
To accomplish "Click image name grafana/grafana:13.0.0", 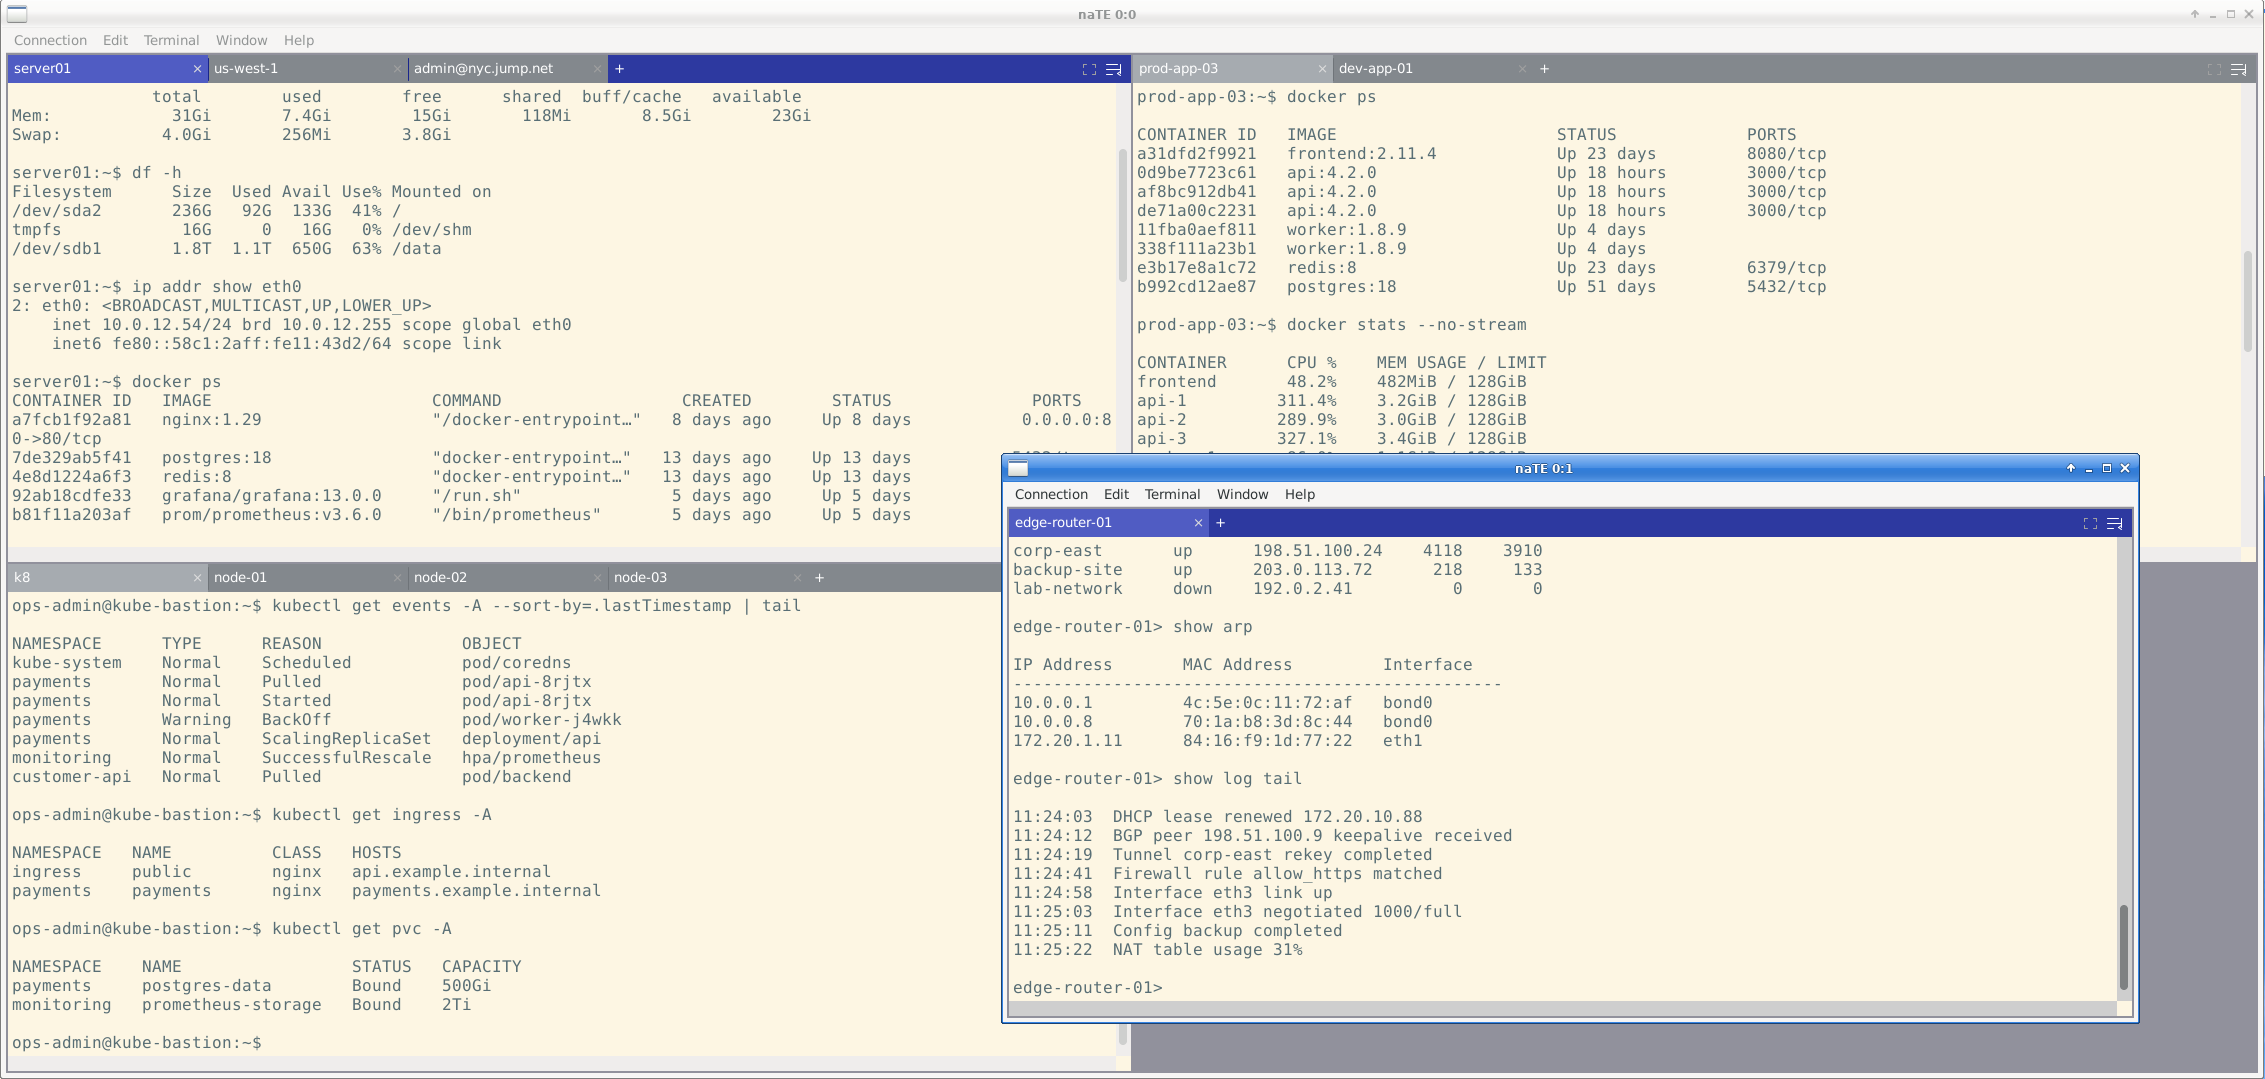I will coord(271,496).
